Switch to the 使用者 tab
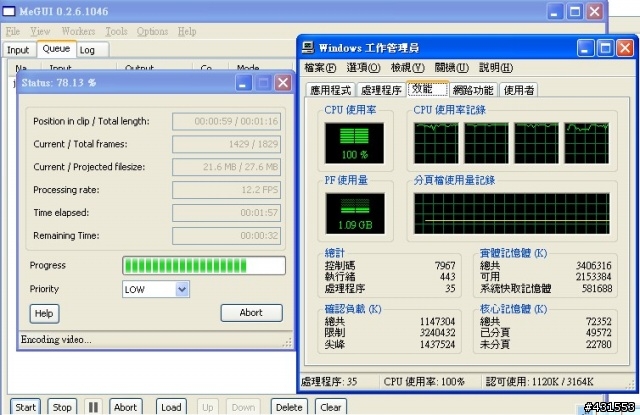This screenshot has width=640, height=415. (518, 90)
